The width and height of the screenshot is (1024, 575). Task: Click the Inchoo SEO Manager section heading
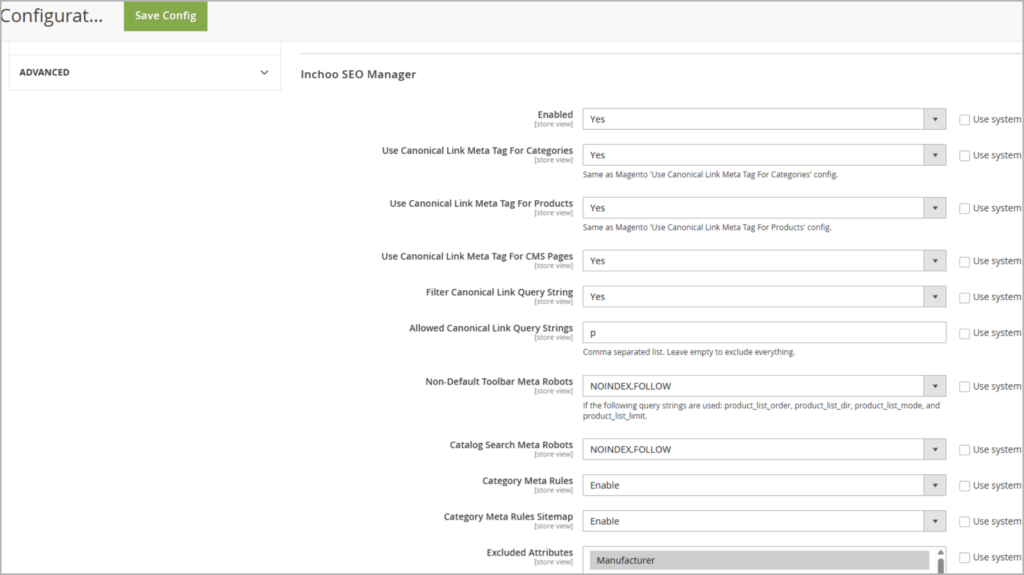358,74
